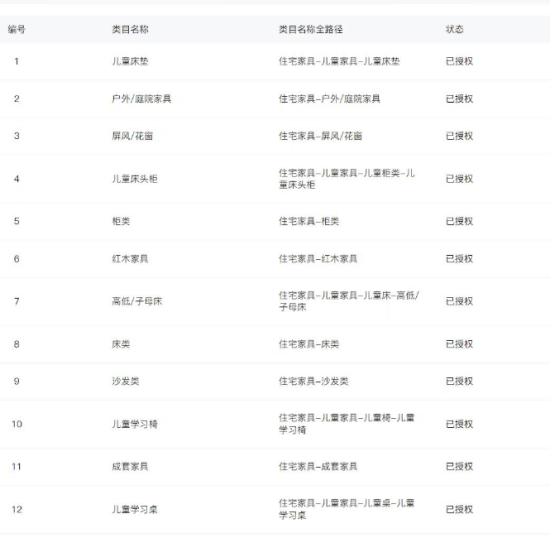Click the 屏风/花窗 category name in row 3

(x=133, y=136)
